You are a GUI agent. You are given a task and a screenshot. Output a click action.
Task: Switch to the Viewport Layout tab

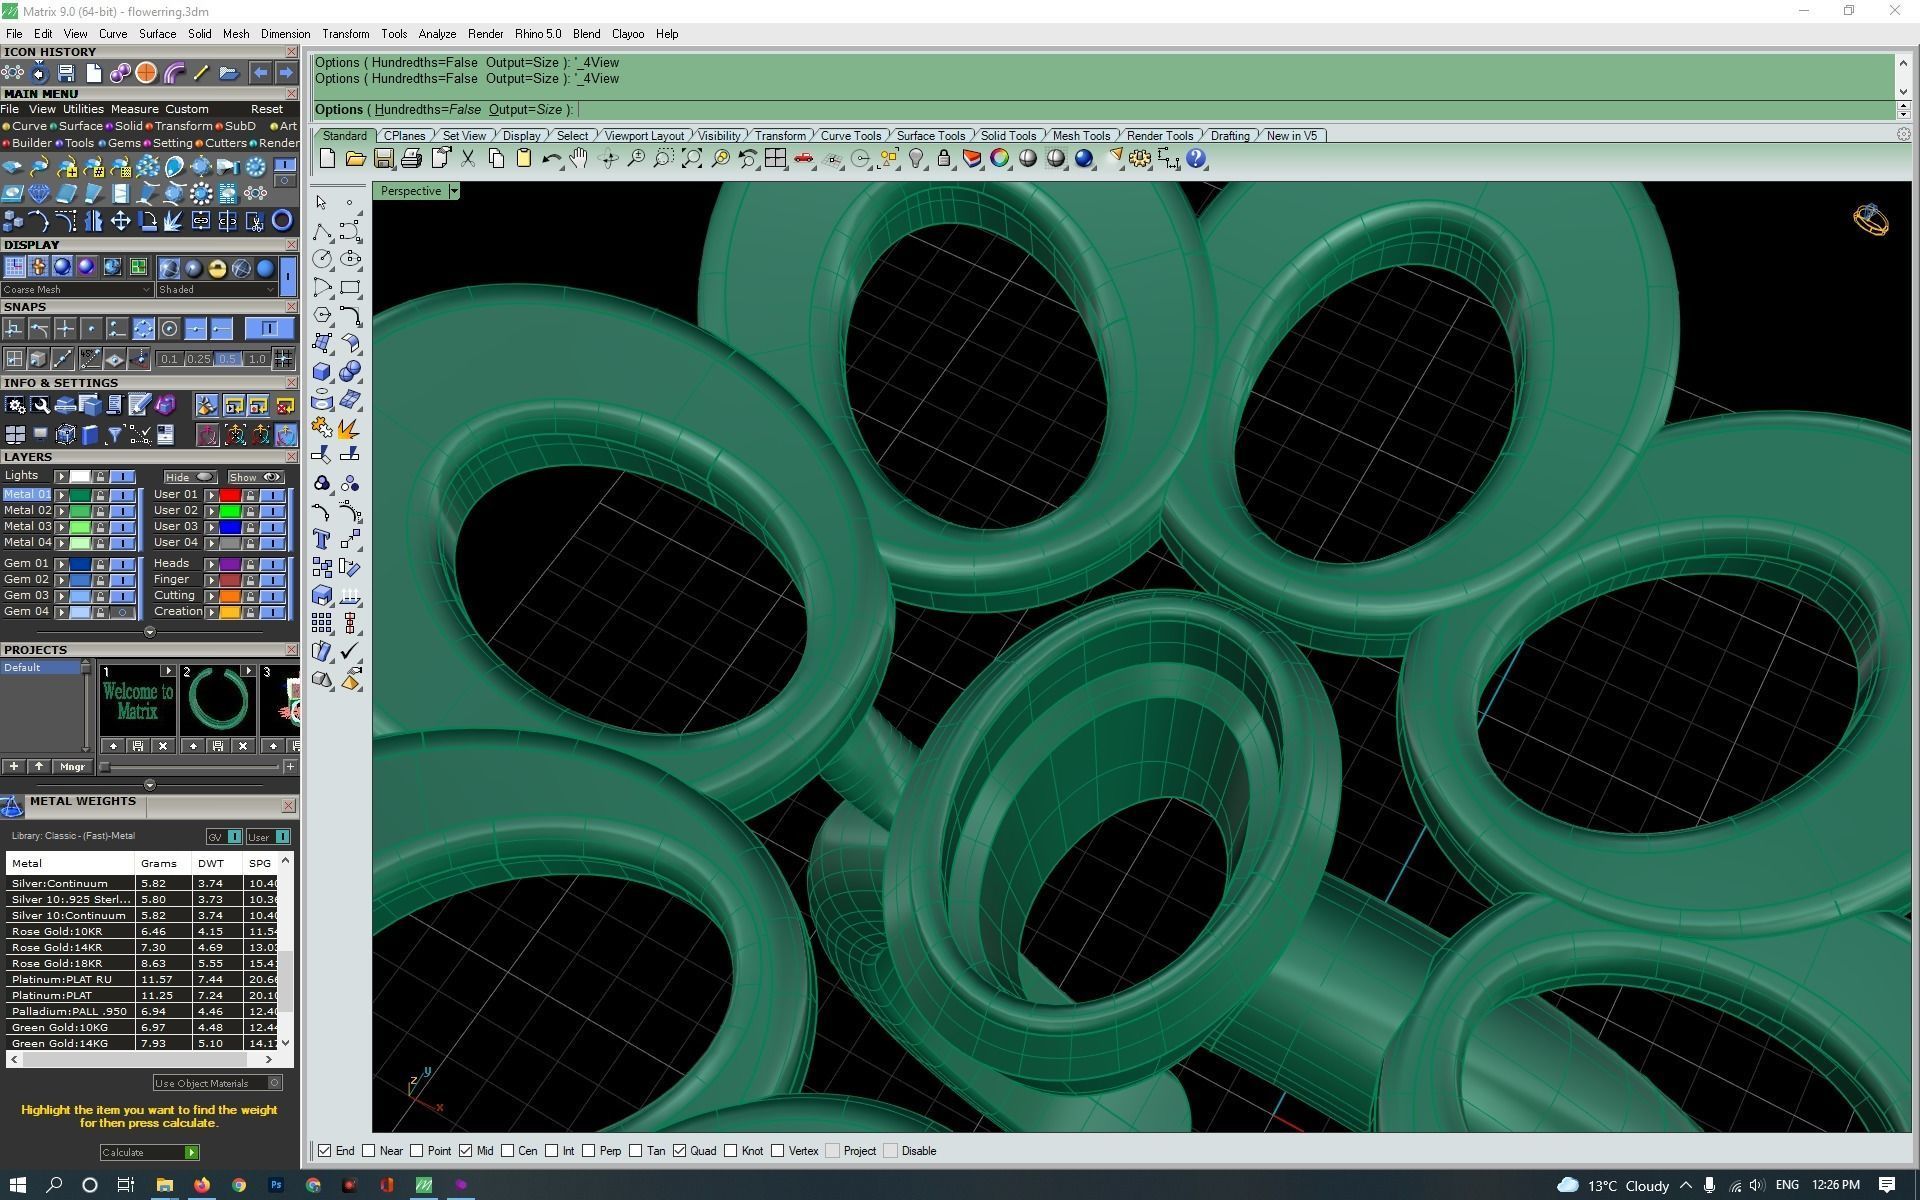tap(644, 136)
